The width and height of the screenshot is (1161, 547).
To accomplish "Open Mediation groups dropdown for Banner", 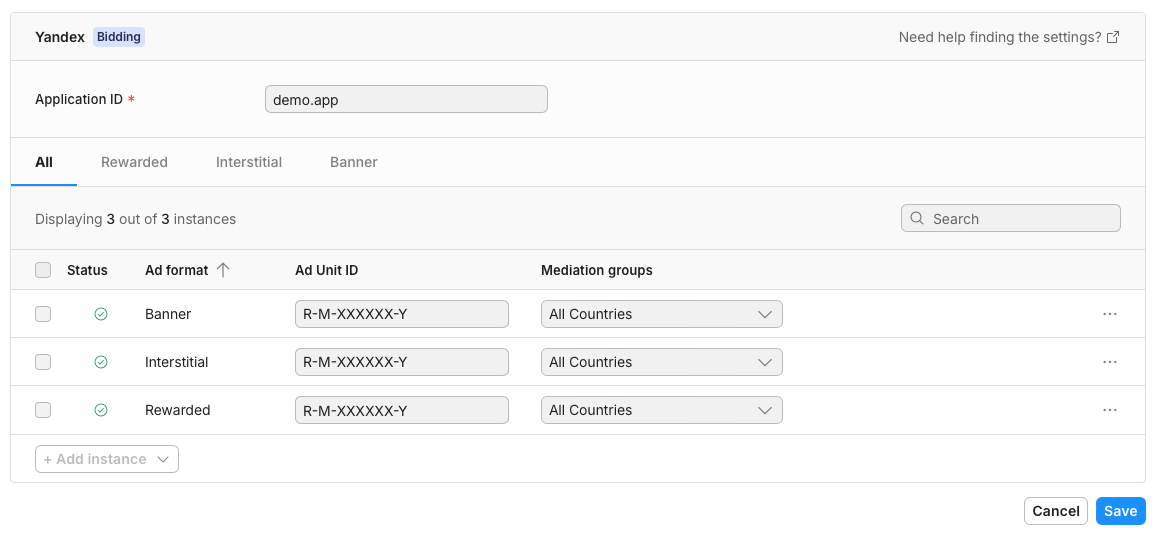I will (661, 314).
